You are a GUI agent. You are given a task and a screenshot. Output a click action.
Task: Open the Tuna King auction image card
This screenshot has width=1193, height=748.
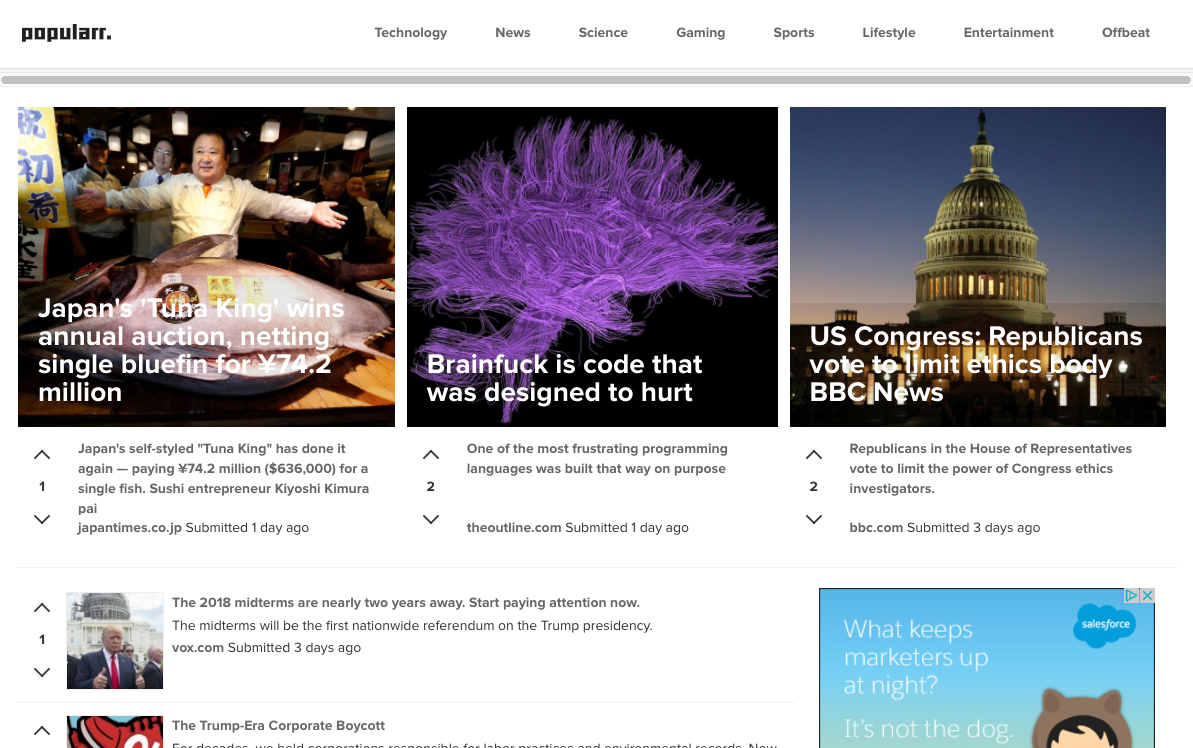206,266
